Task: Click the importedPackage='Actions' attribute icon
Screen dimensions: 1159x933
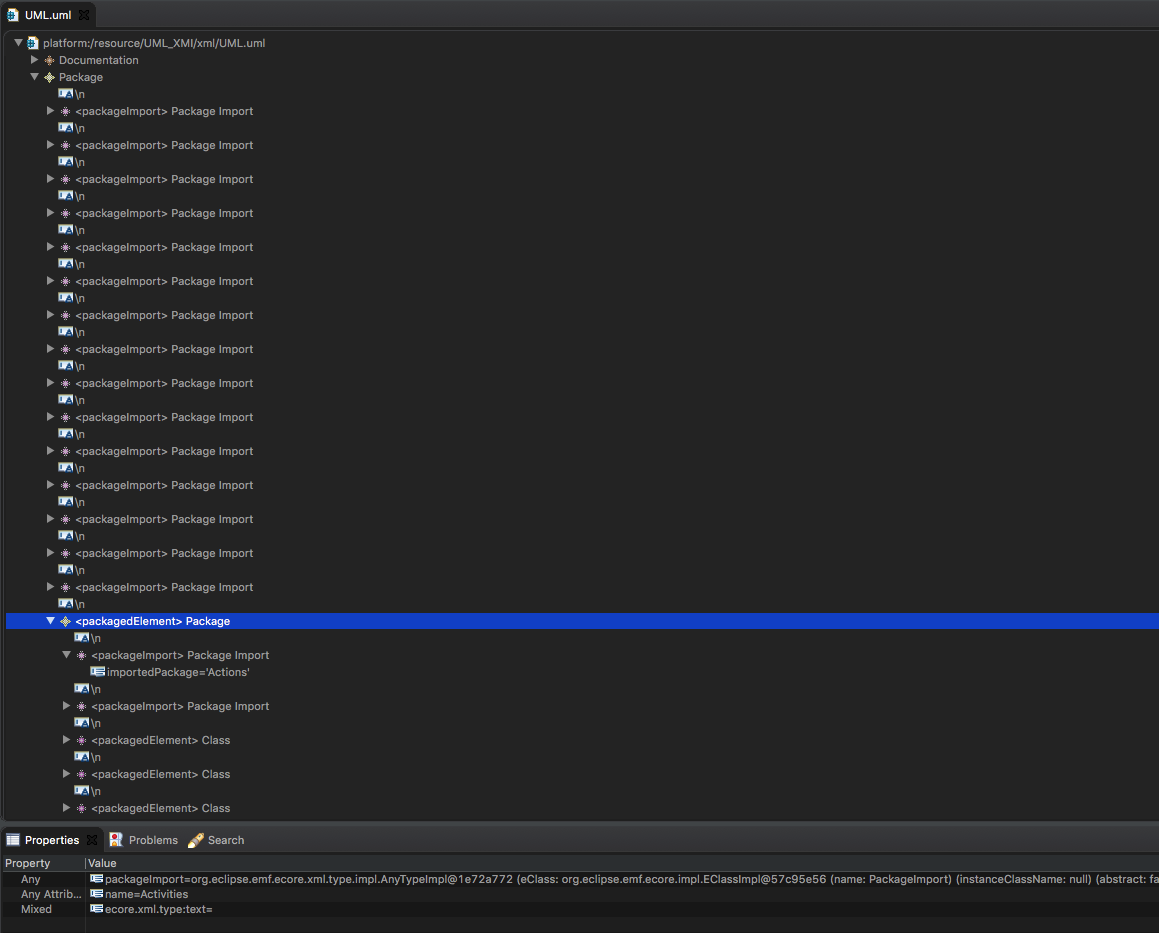Action: (98, 672)
